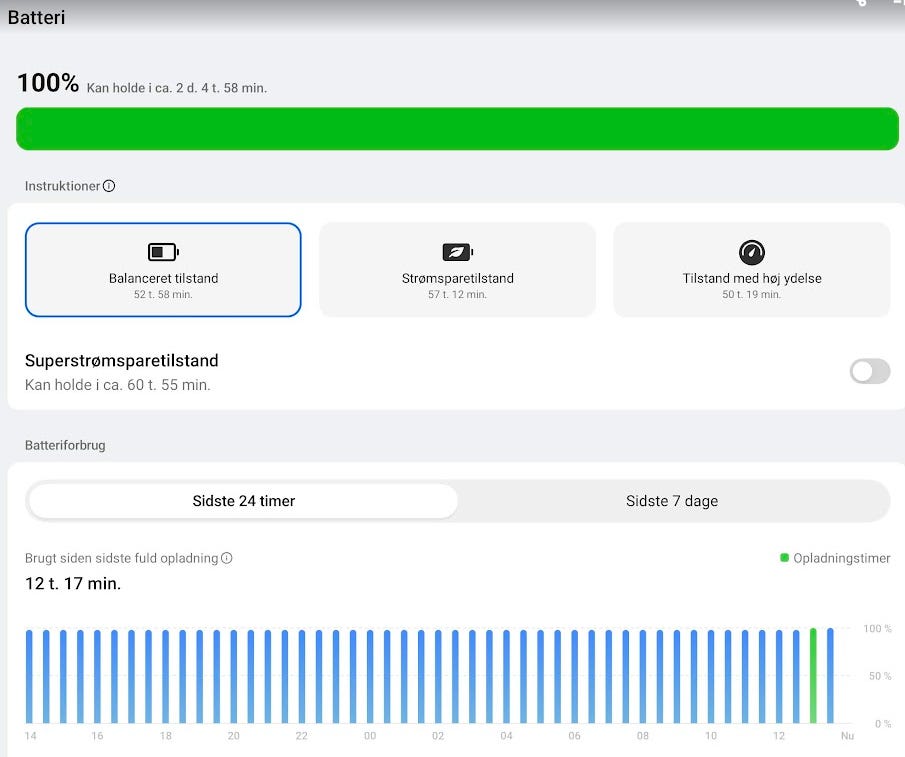The height and width of the screenshot is (757, 905).
Task: Click the 'Batteri' page title
Action: pyautogui.click(x=36, y=17)
